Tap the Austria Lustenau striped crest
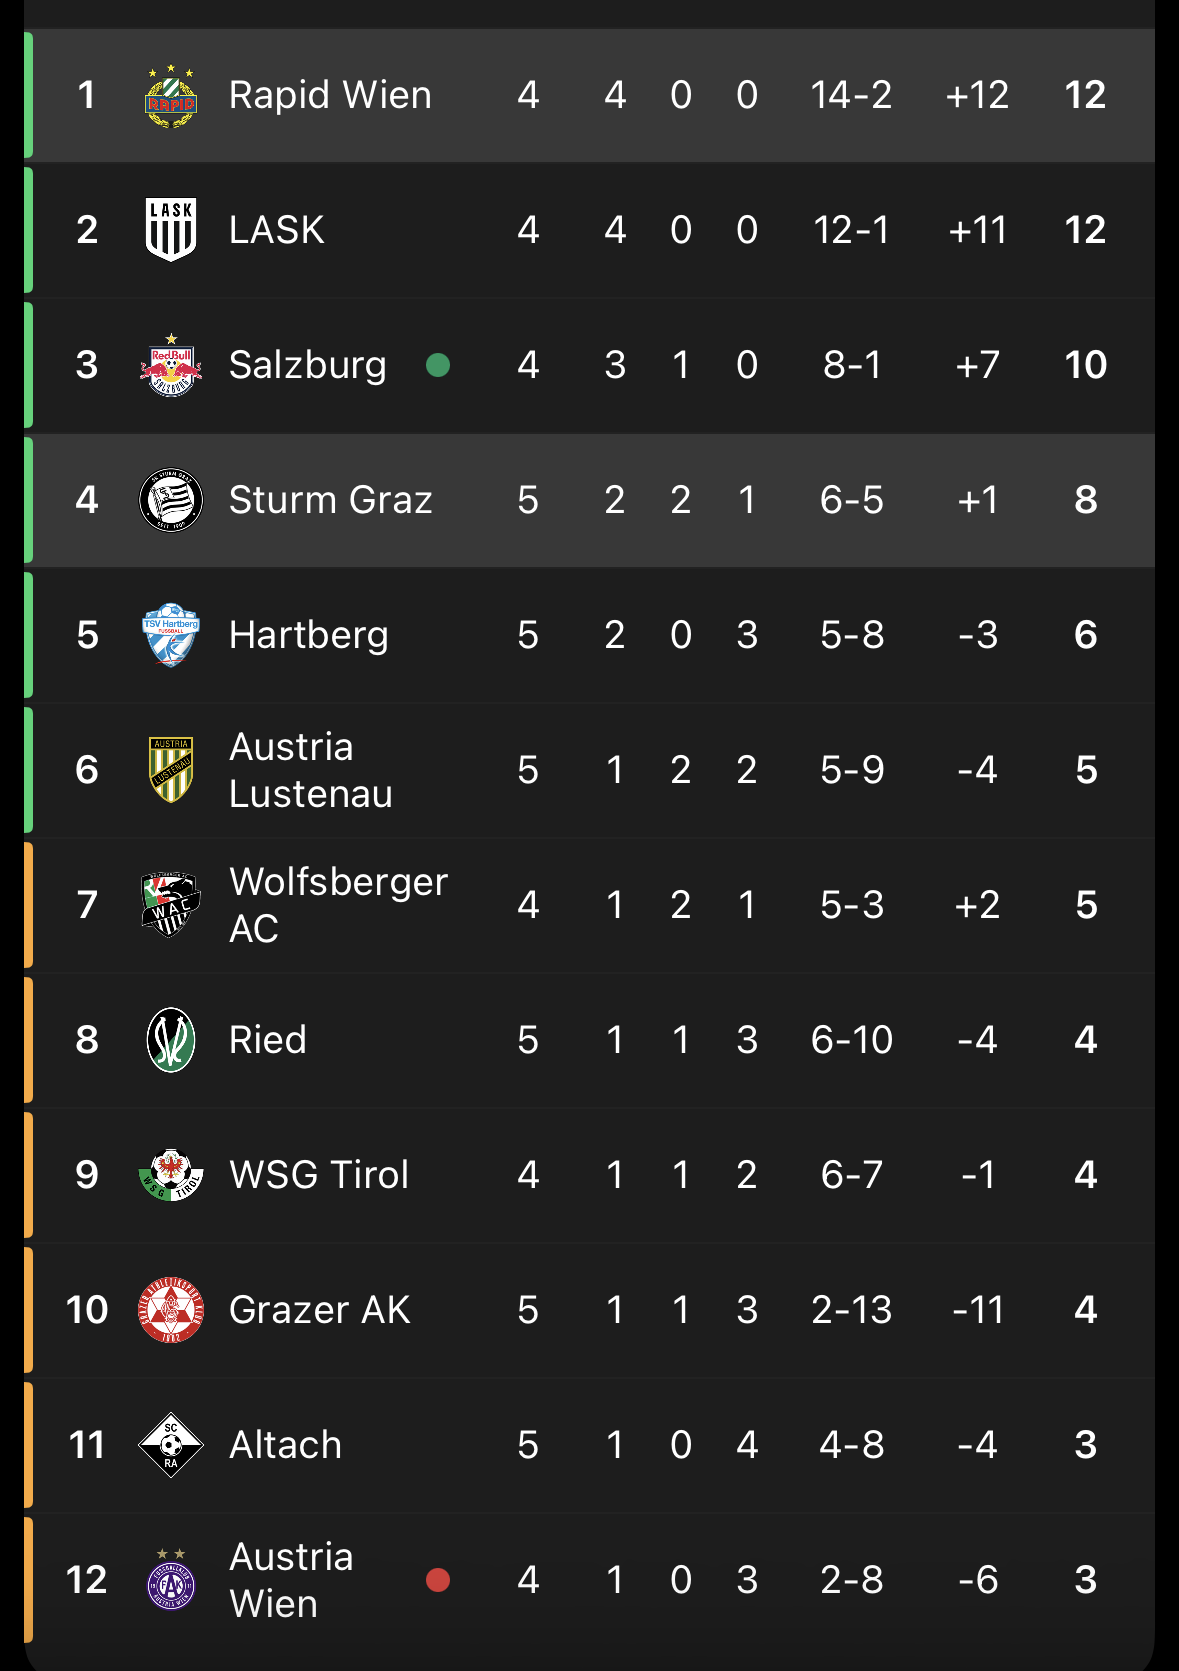Image resolution: width=1179 pixels, height=1671 pixels. coord(171,770)
